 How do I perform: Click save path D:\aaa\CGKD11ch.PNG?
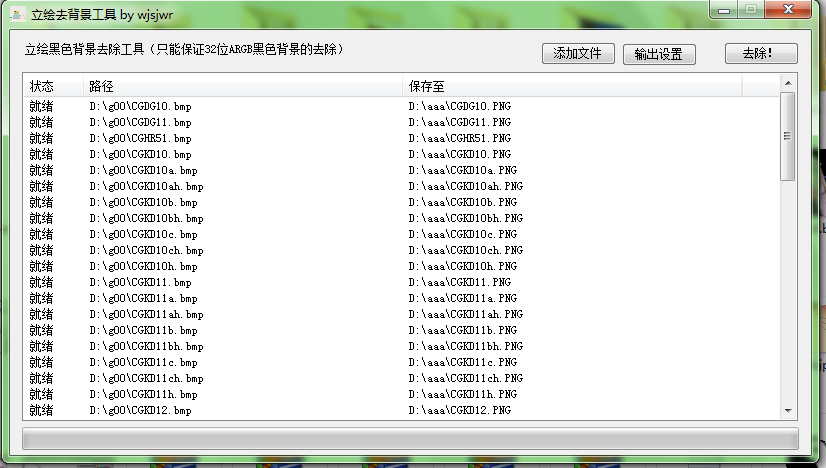[x=466, y=378]
